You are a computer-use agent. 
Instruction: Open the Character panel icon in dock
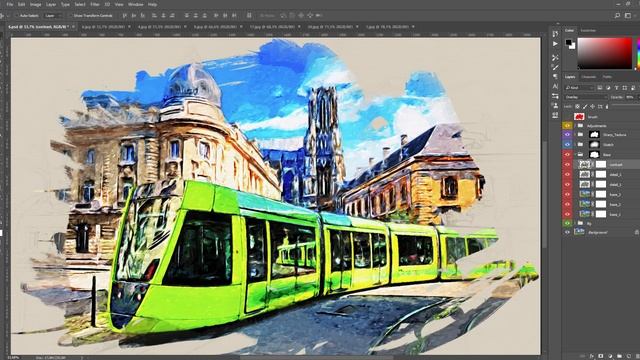(555, 86)
